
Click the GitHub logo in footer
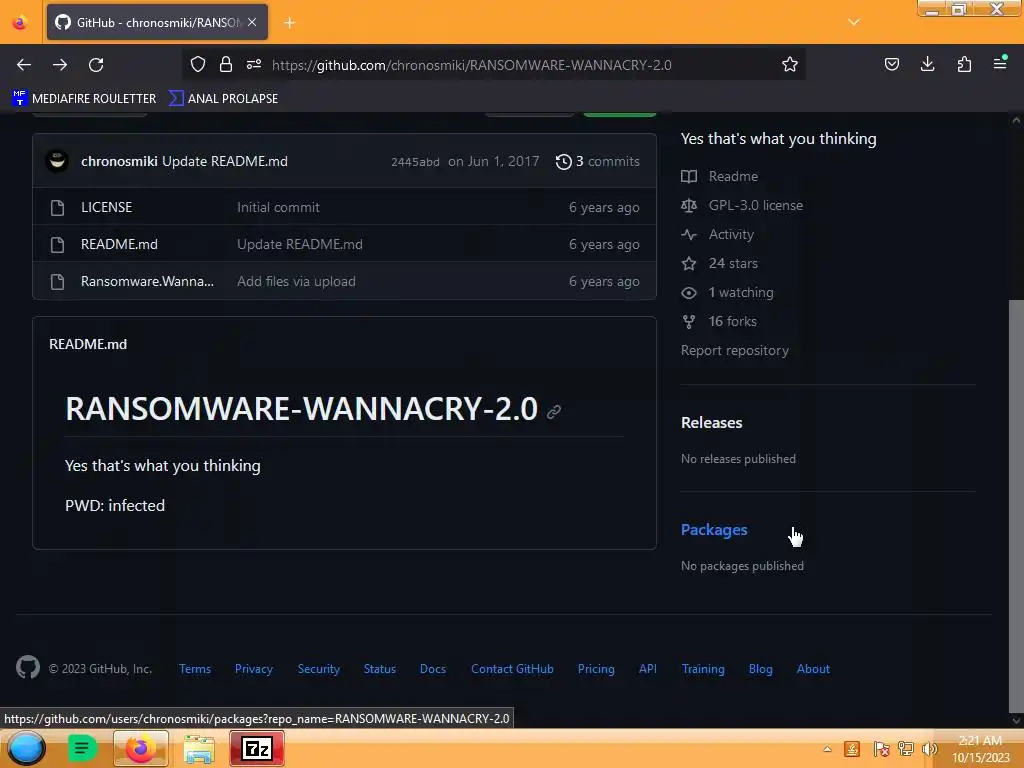28,667
